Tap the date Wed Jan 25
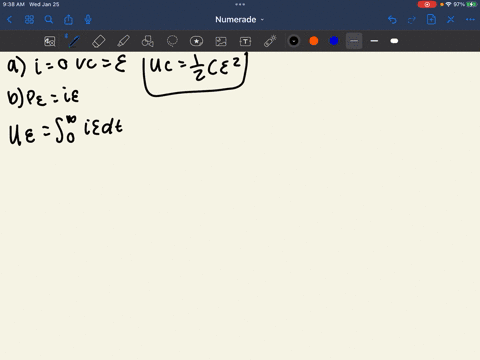Screen dimensions: 480x360 coord(44,4)
